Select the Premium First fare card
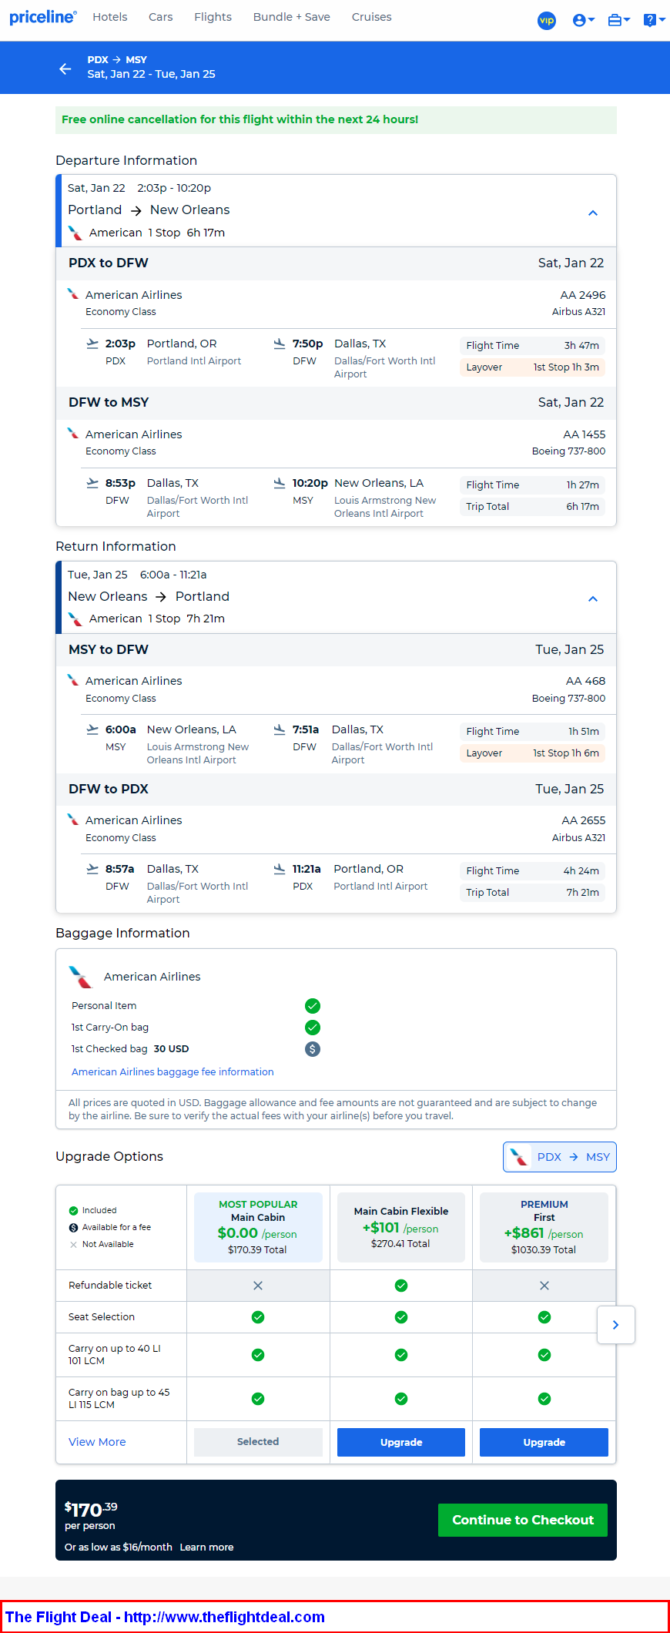This screenshot has height=1633, width=670. click(x=544, y=1226)
